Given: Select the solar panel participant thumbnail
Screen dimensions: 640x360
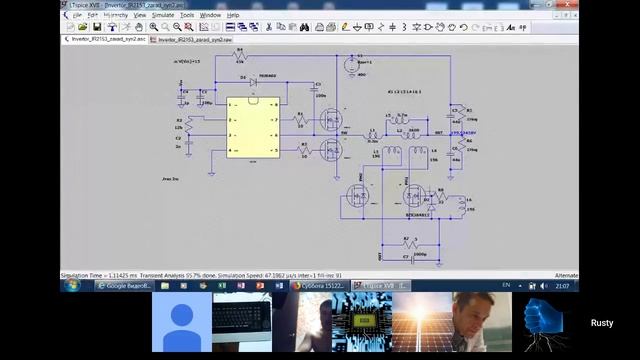Looking at the screenshot, I should pyautogui.click(x=422, y=322).
